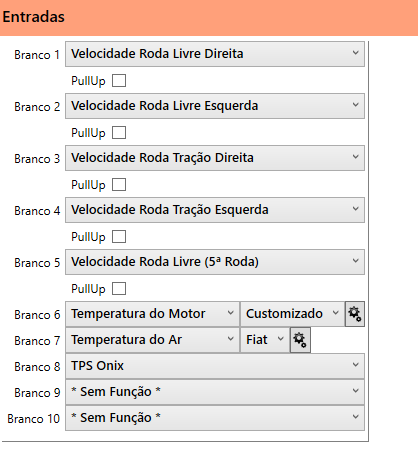Open the Customizado sensor type dropdown
Screen dimensions: 418x452
click(292, 314)
